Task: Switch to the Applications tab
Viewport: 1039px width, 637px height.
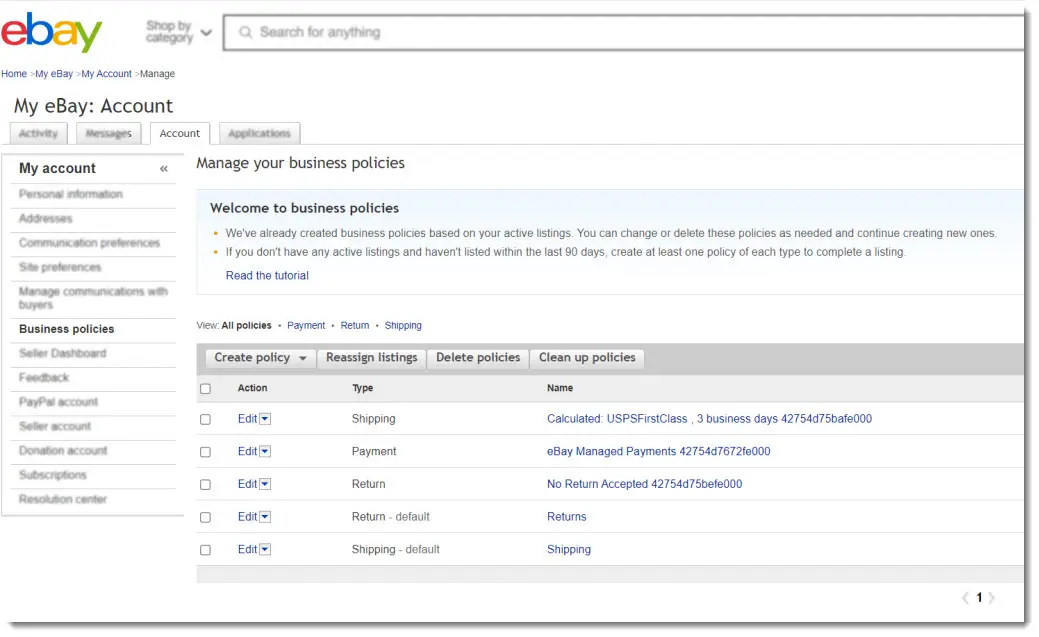Action: 259,133
